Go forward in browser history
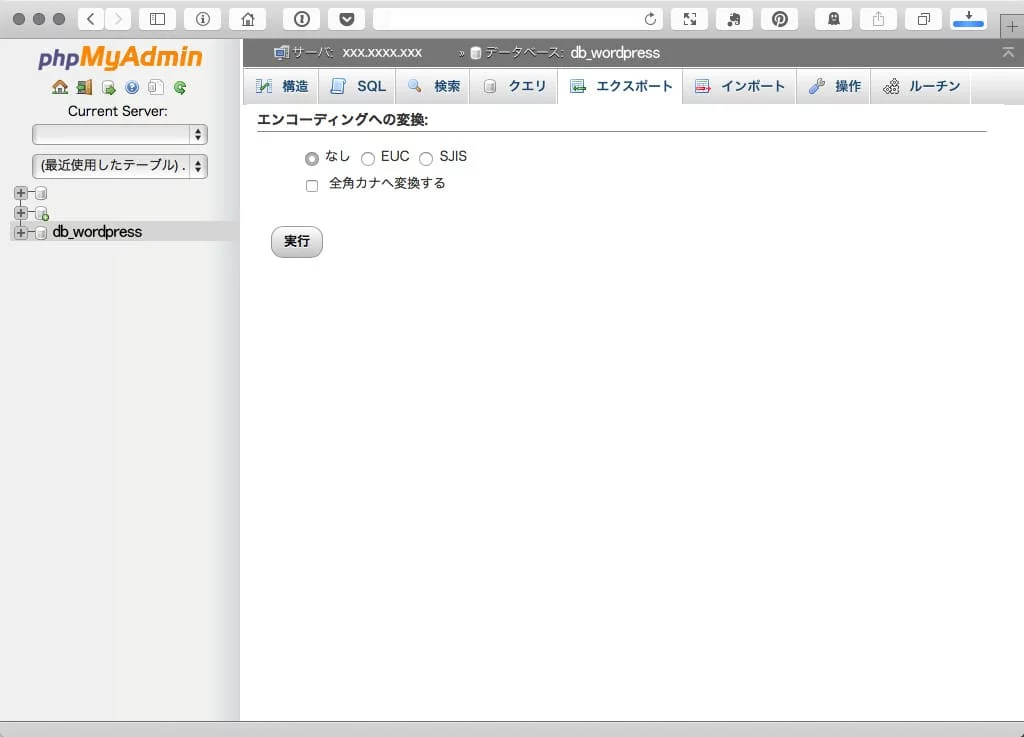The image size is (1024, 737). click(x=118, y=19)
